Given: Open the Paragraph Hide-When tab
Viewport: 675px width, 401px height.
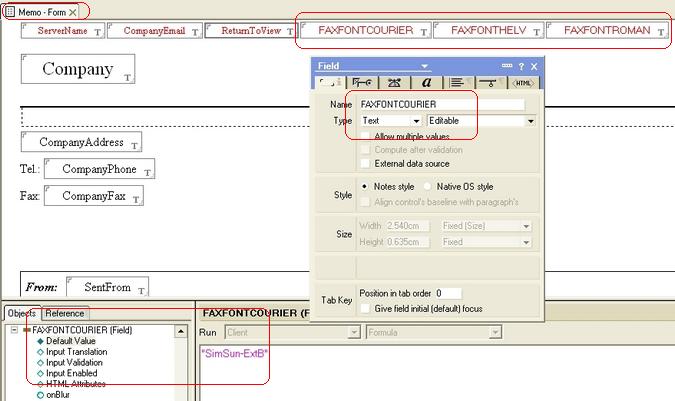Looking at the screenshot, I should coord(491,83).
